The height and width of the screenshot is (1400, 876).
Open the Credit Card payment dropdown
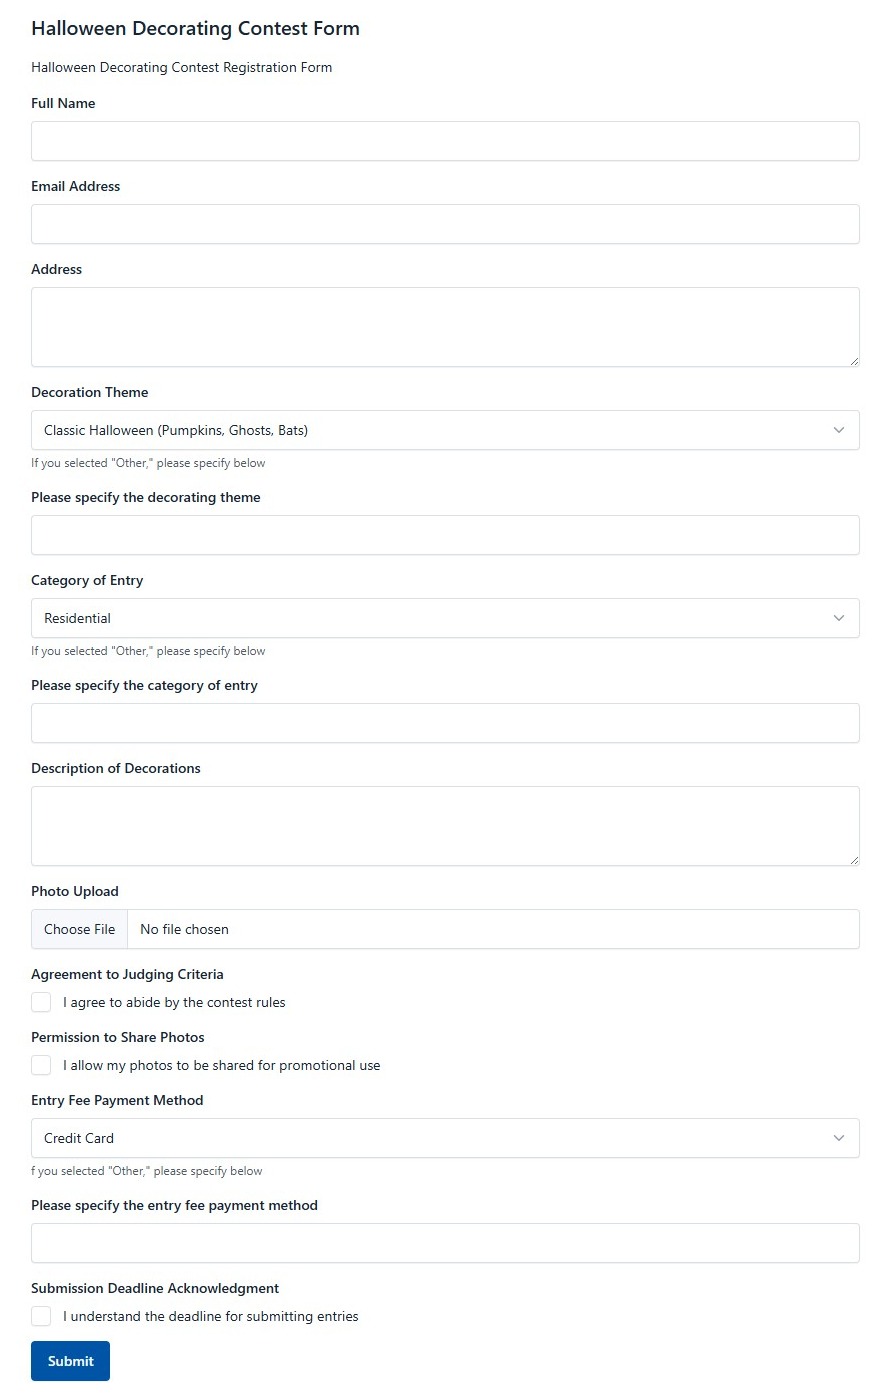click(x=445, y=1138)
